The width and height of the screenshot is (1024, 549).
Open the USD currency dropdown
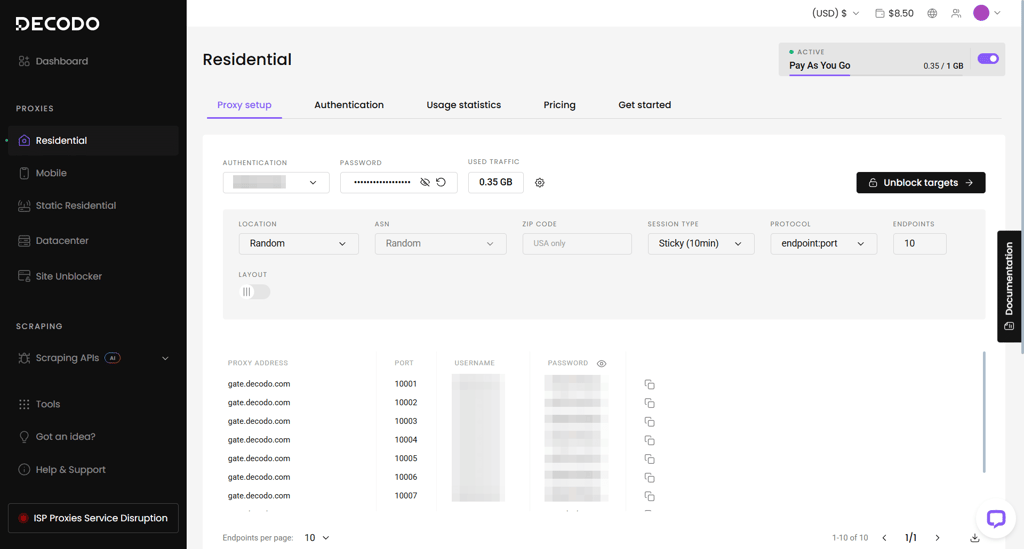tap(835, 13)
